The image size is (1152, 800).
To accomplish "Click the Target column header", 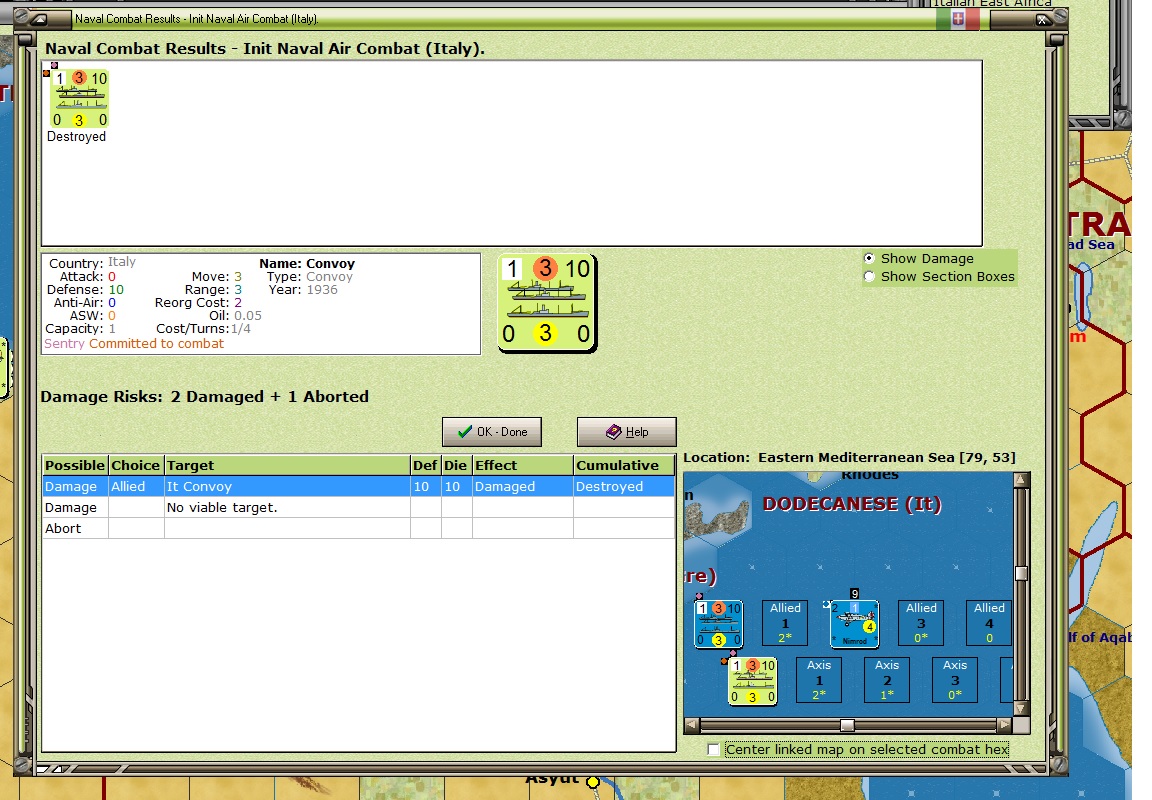I will click(x=287, y=465).
